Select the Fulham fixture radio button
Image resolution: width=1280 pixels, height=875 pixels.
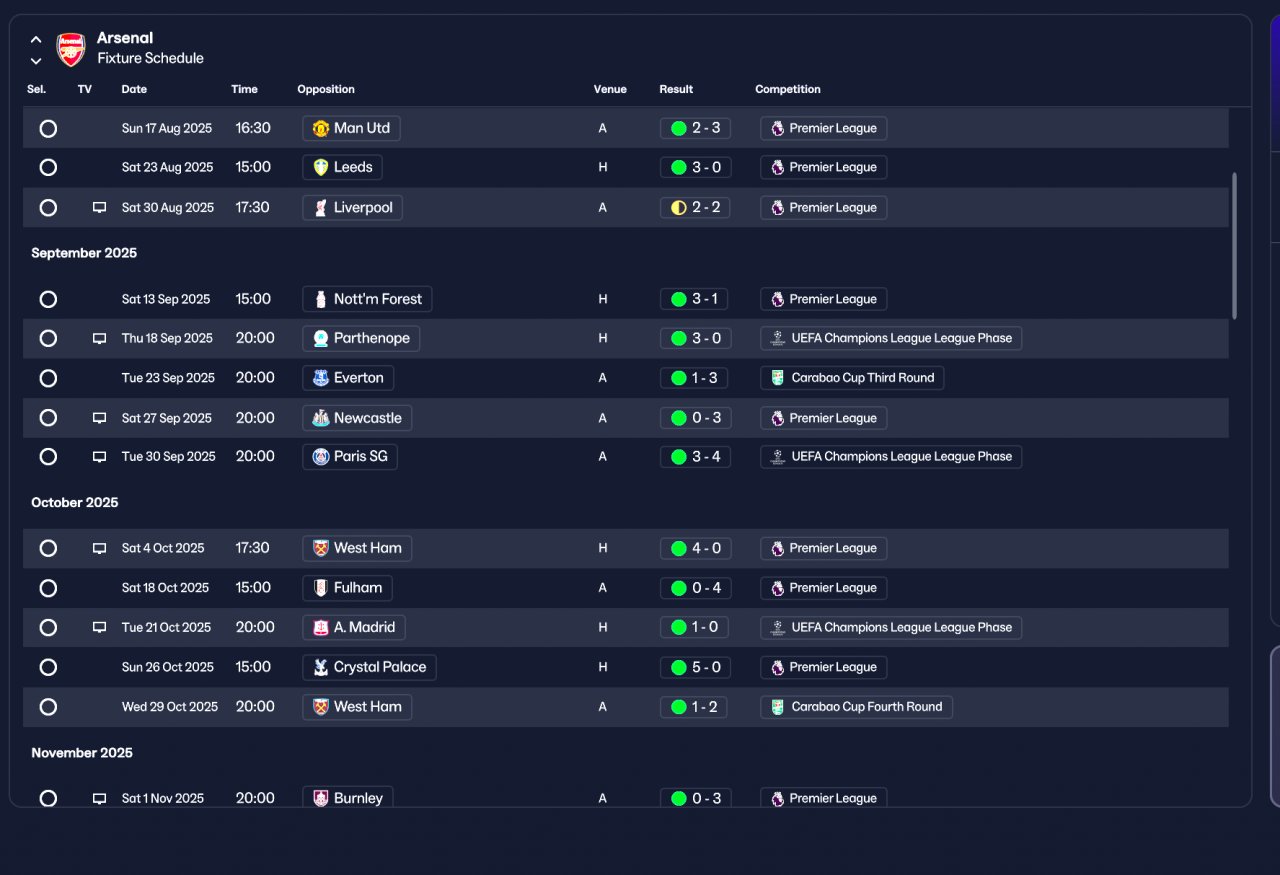pos(48,588)
